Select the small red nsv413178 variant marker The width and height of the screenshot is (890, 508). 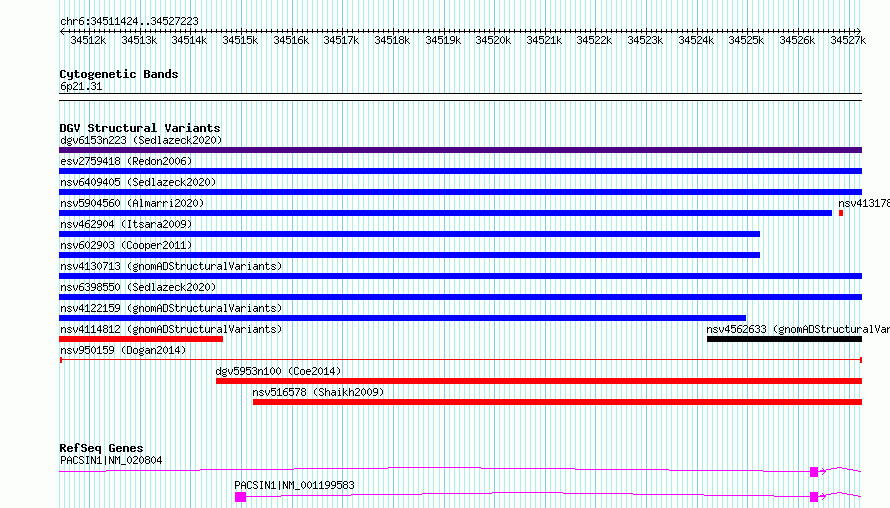(x=841, y=213)
